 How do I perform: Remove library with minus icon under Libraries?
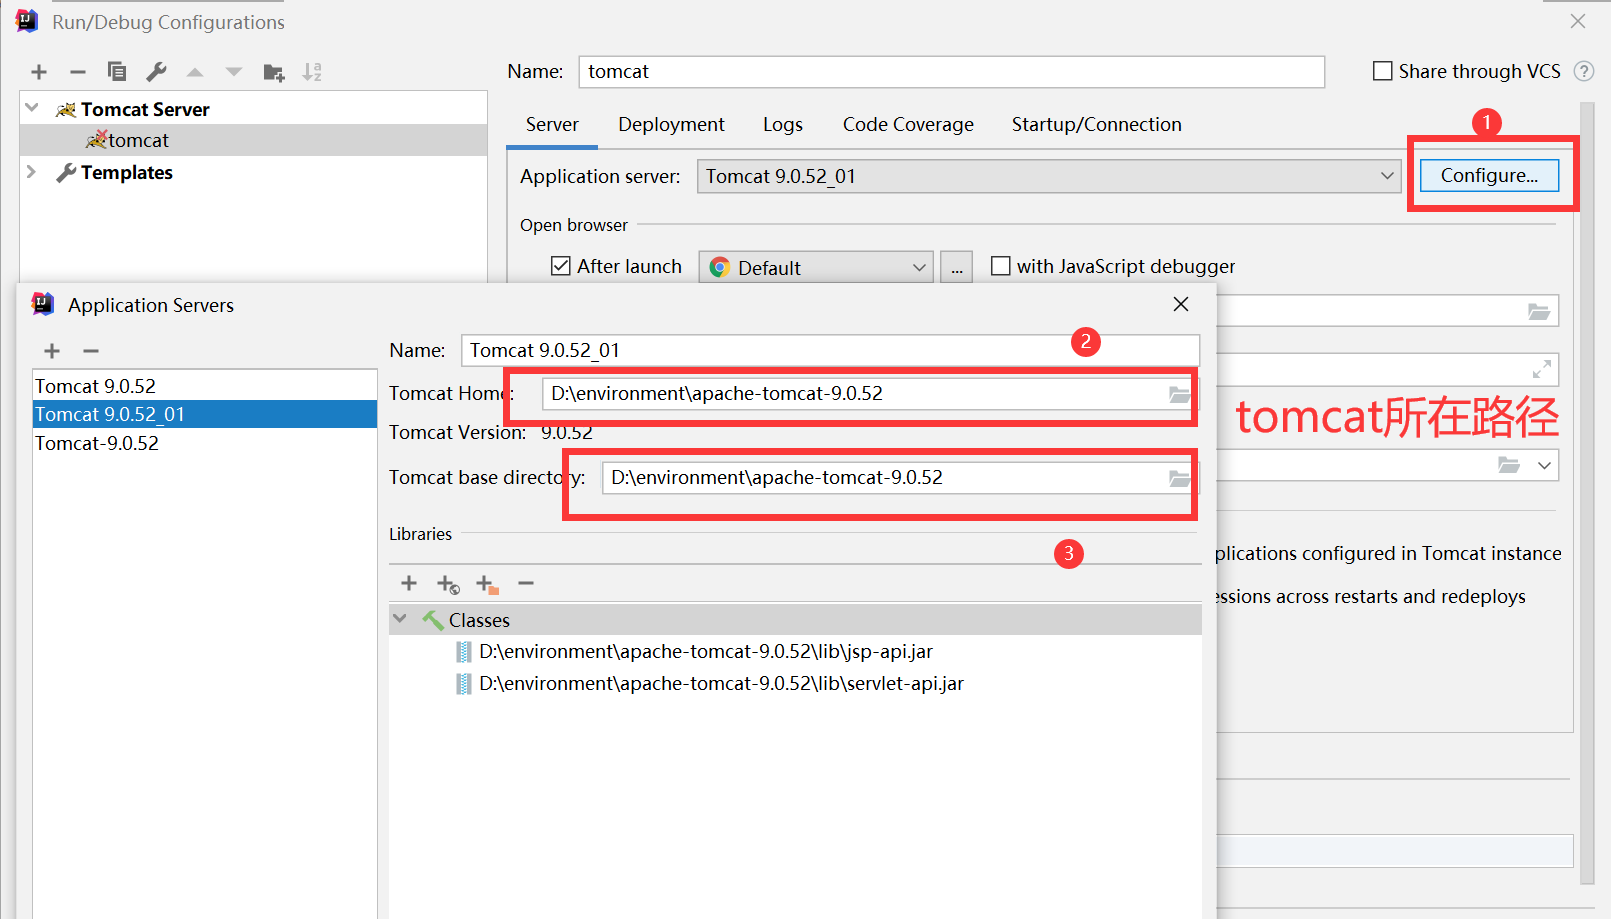[x=526, y=583]
